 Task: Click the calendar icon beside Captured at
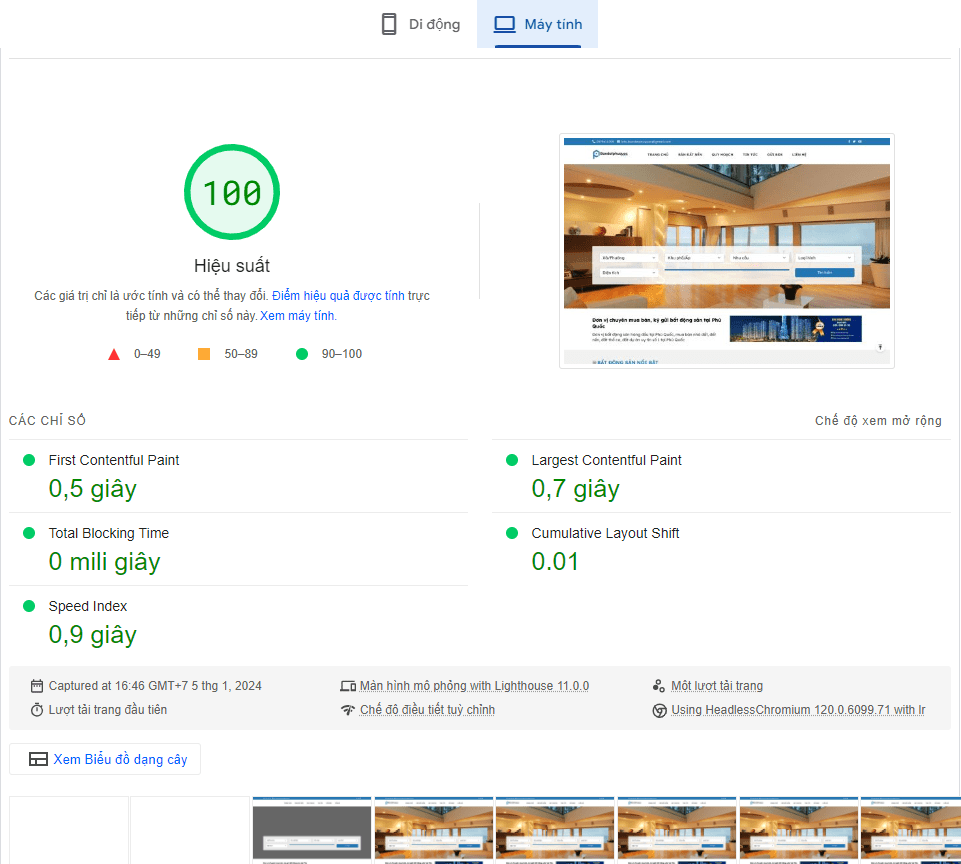tap(37, 686)
